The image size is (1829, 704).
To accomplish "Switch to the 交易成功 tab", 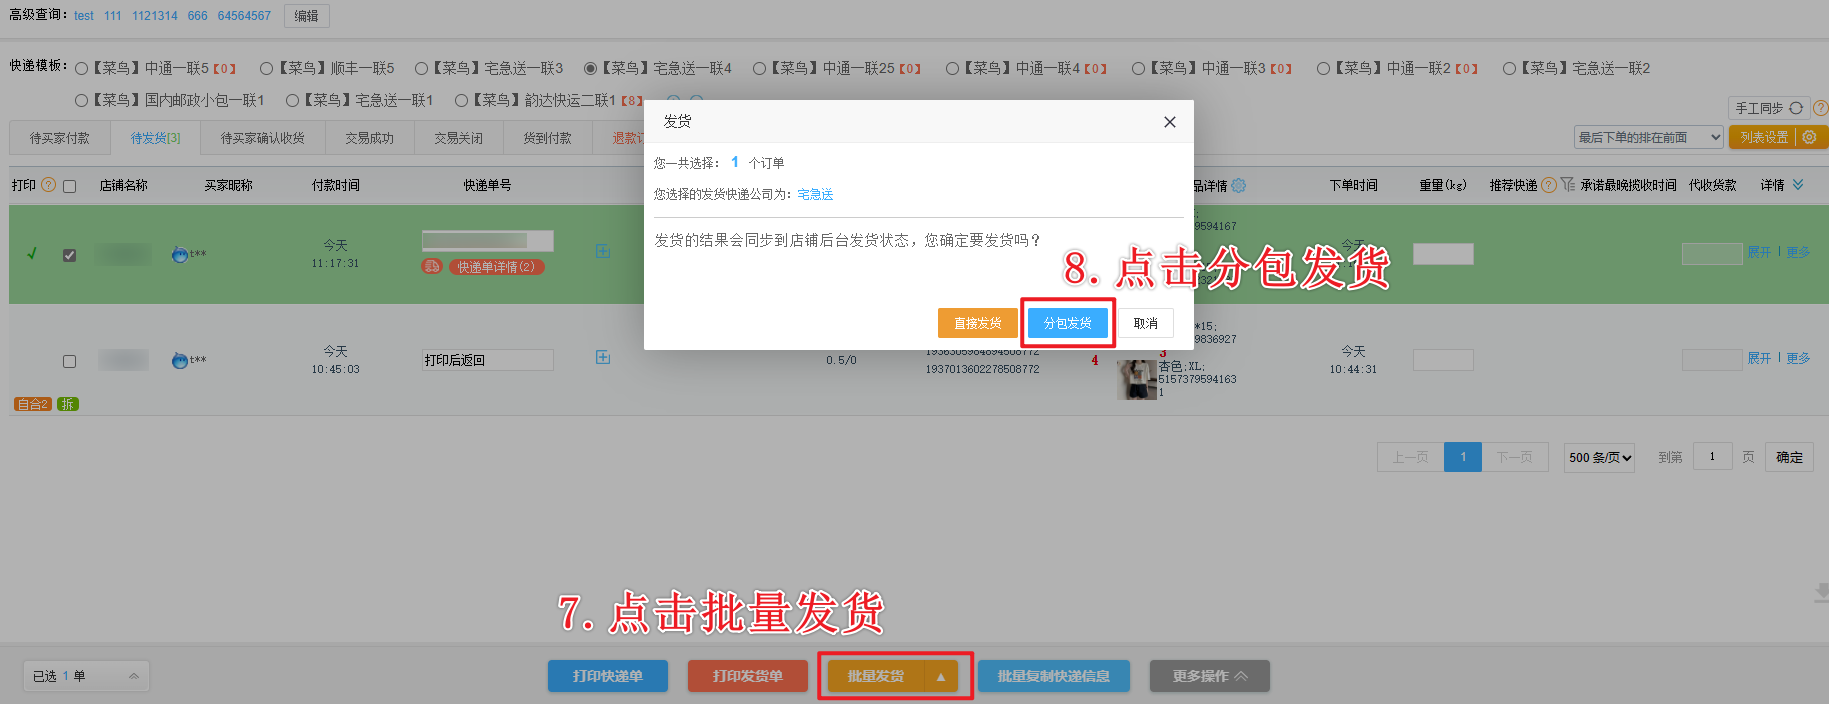I will [x=369, y=138].
